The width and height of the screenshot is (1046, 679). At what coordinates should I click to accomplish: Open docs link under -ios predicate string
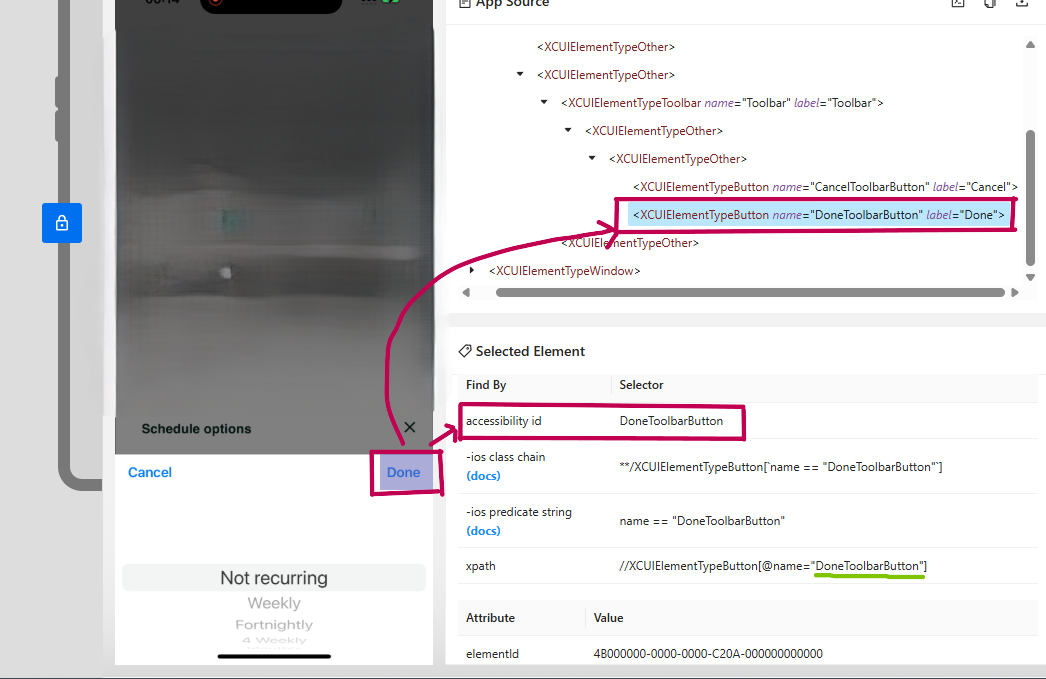tap(484, 531)
